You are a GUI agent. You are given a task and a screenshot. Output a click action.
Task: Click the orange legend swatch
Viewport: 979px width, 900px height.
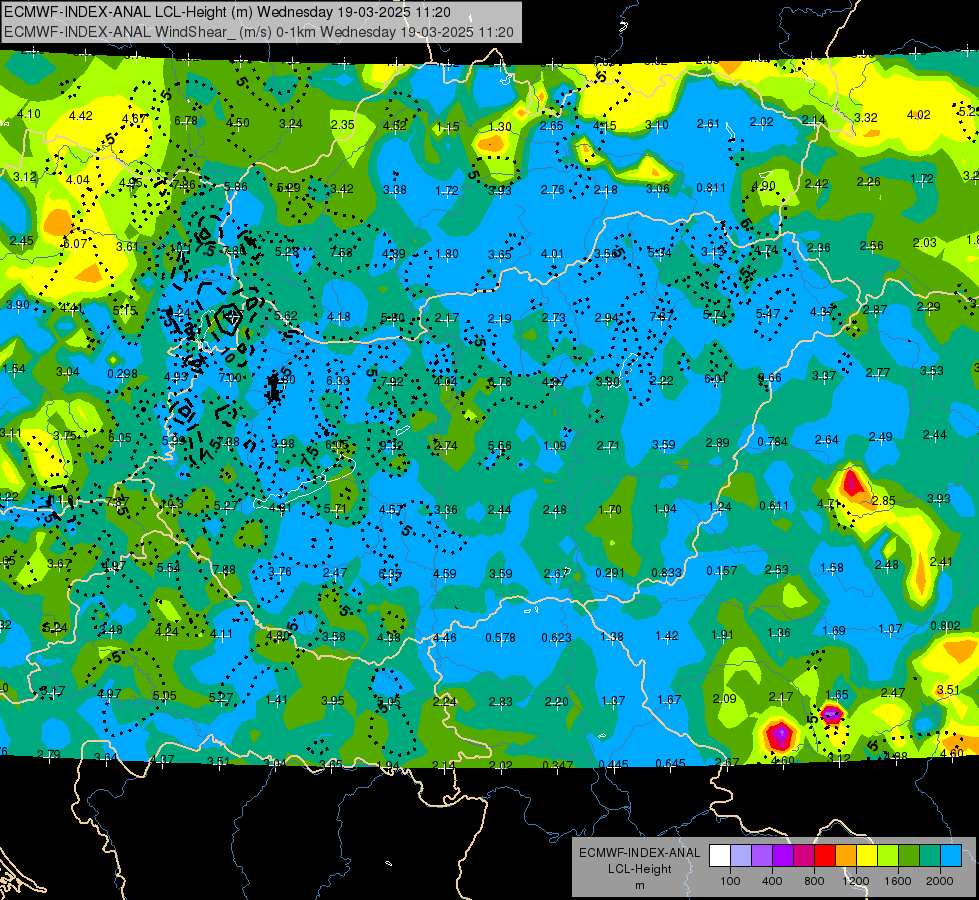(846, 855)
